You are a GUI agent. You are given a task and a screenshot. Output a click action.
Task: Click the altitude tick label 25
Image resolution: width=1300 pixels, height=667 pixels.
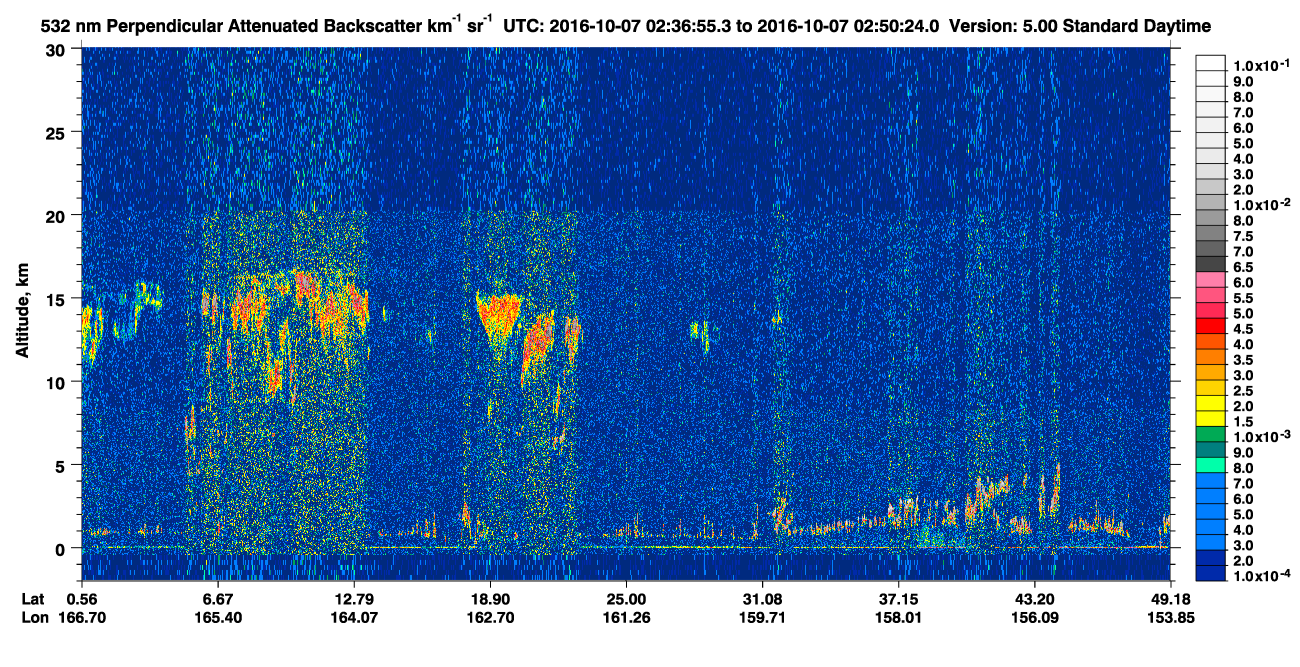point(58,132)
